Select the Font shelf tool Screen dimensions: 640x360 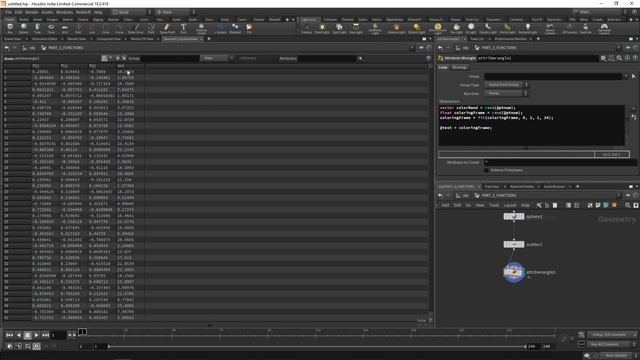tap(183, 28)
